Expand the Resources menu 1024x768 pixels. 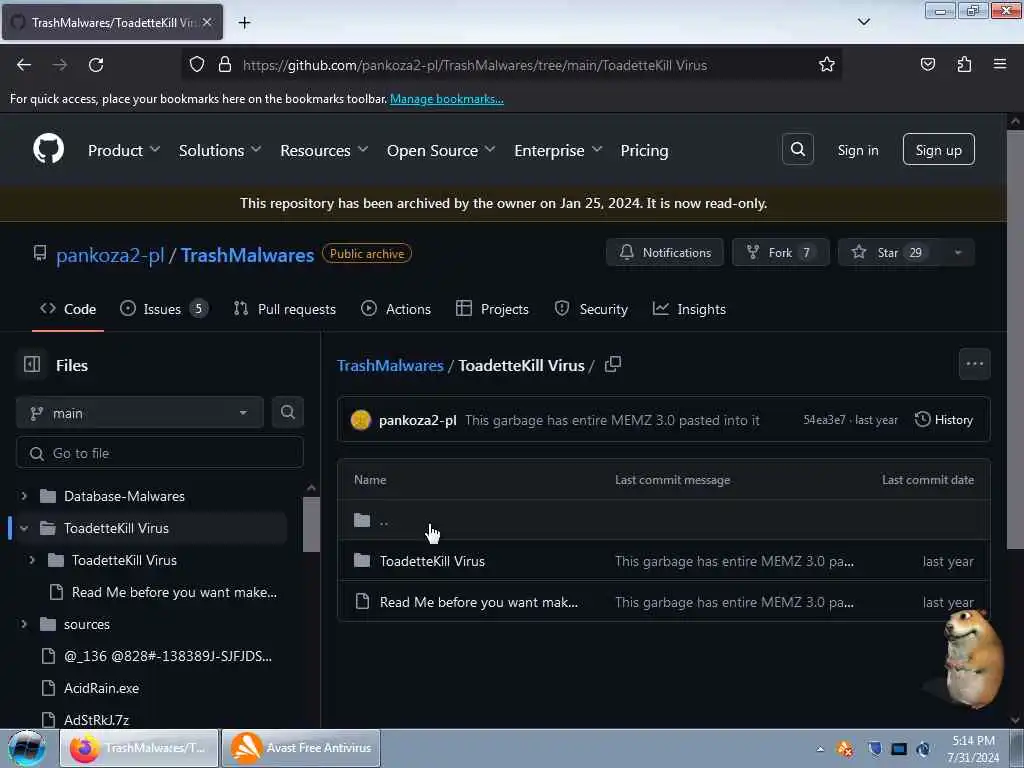pos(324,150)
